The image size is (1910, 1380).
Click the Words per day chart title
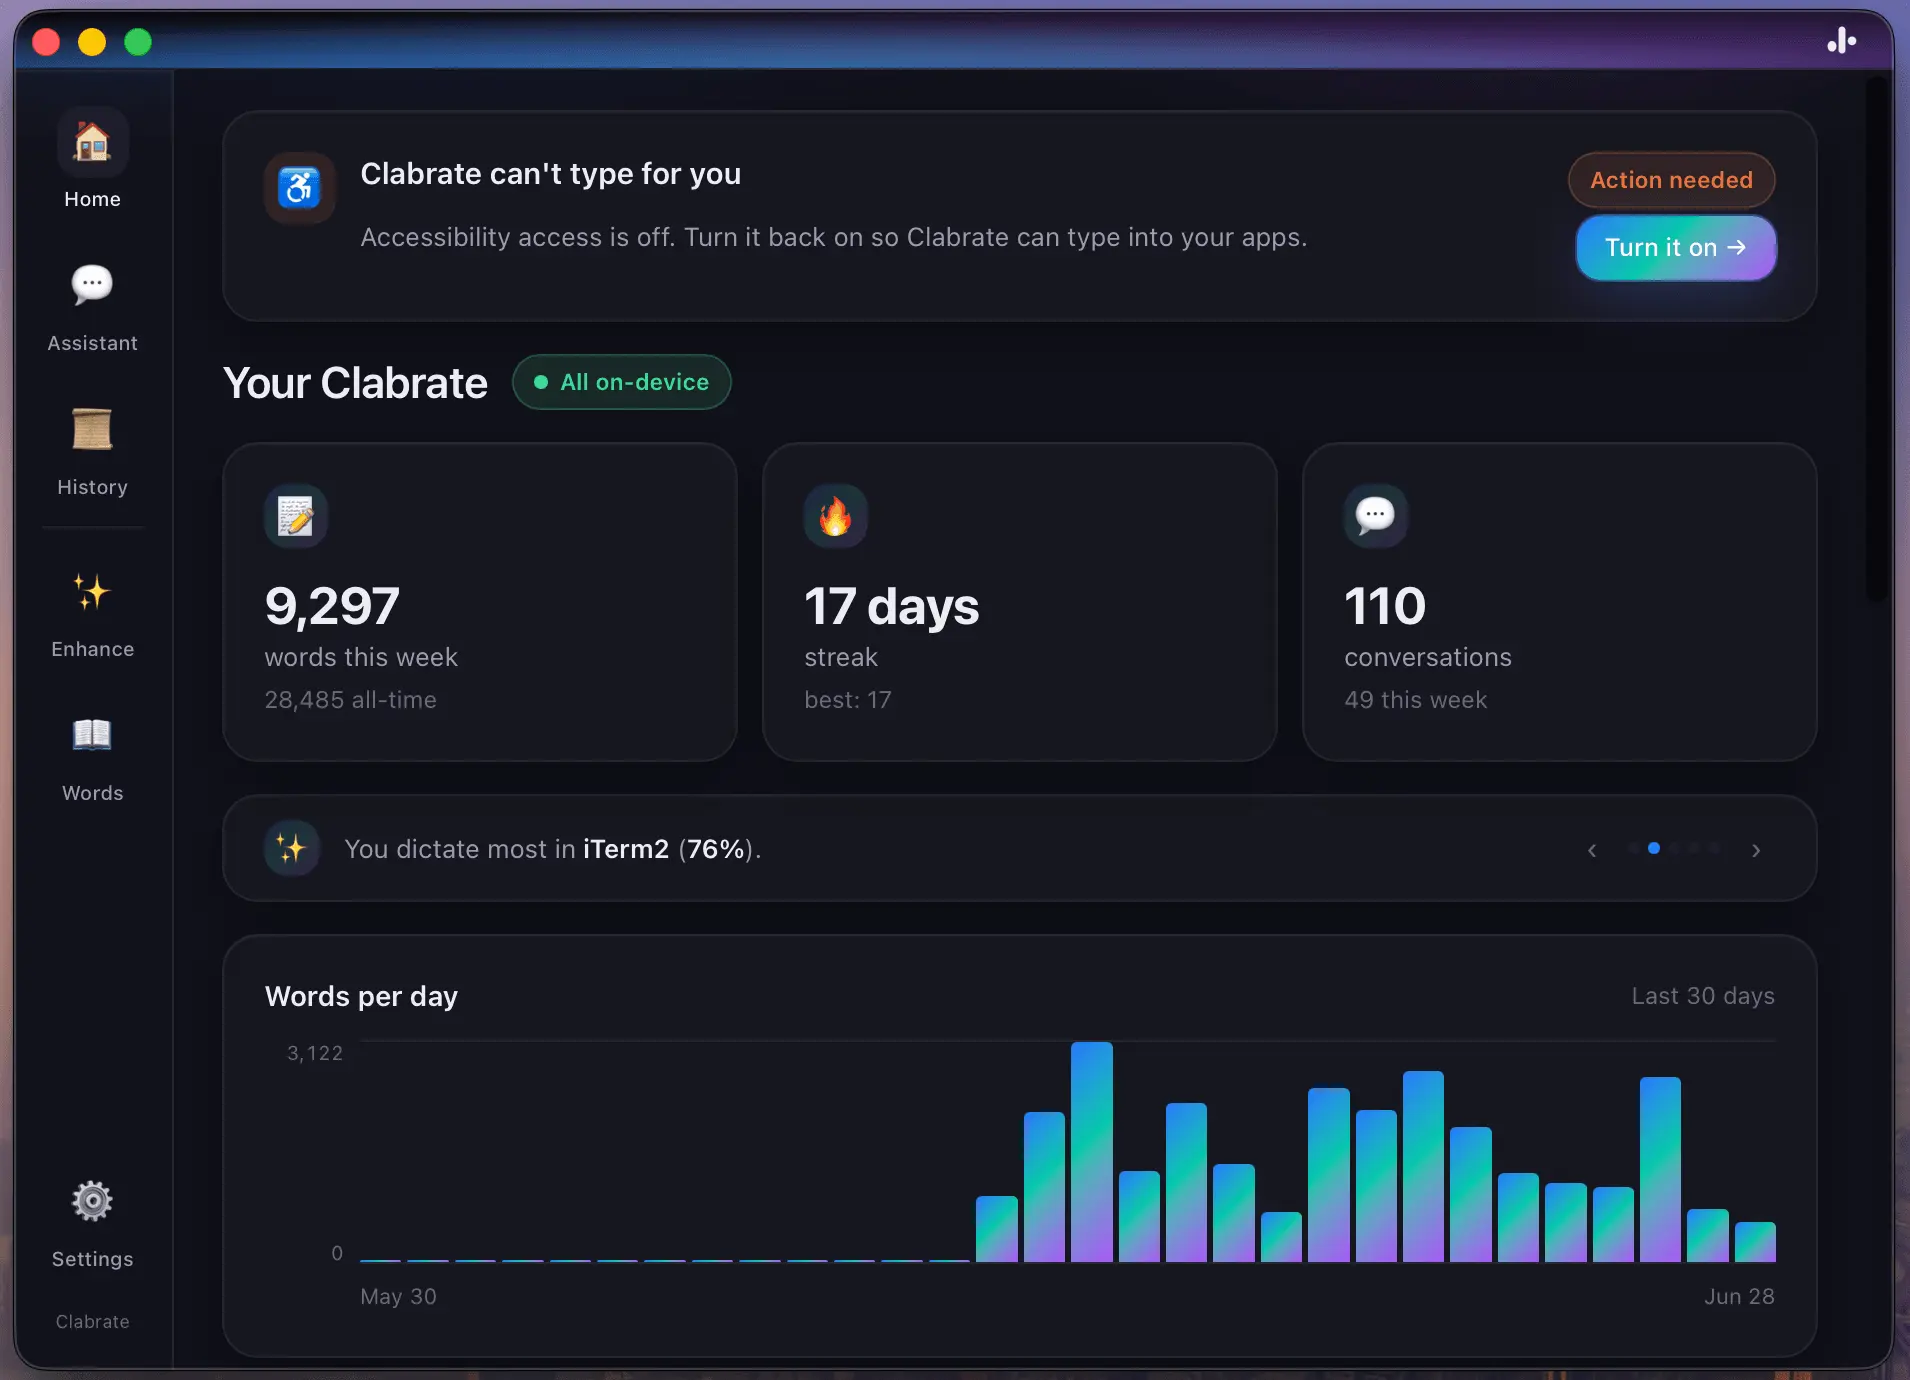tap(361, 996)
